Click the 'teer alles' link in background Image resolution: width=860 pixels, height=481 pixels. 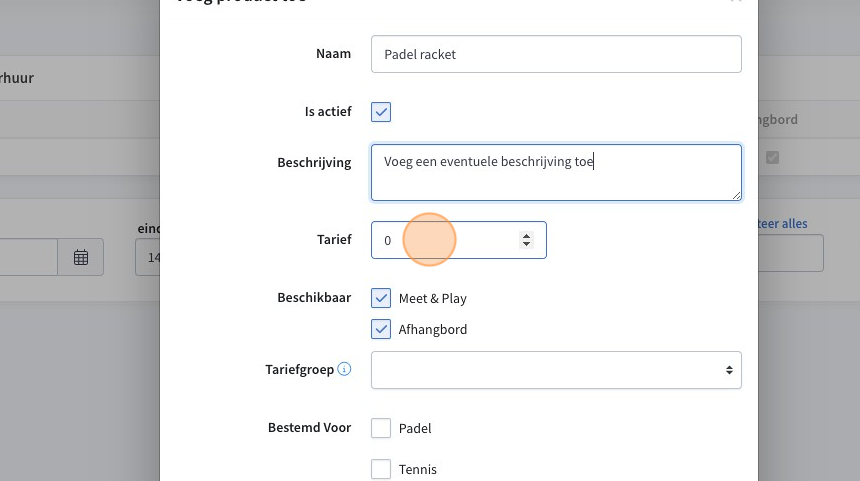(783, 224)
